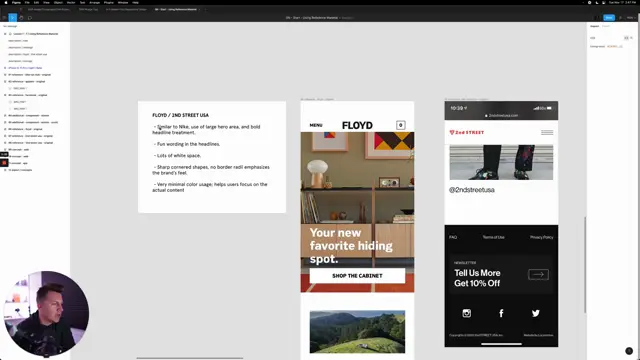The height and width of the screenshot is (360, 640).
Task: Click SHOP THE CABINET button
Action: pyautogui.click(x=357, y=276)
